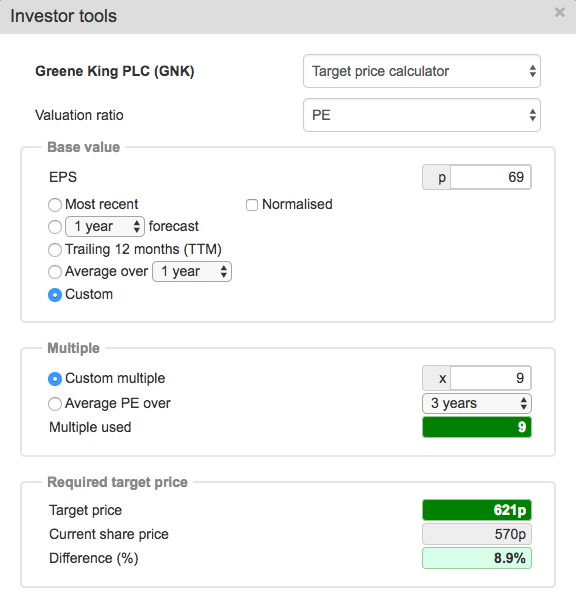Select the Average over radio button

pos(55,272)
